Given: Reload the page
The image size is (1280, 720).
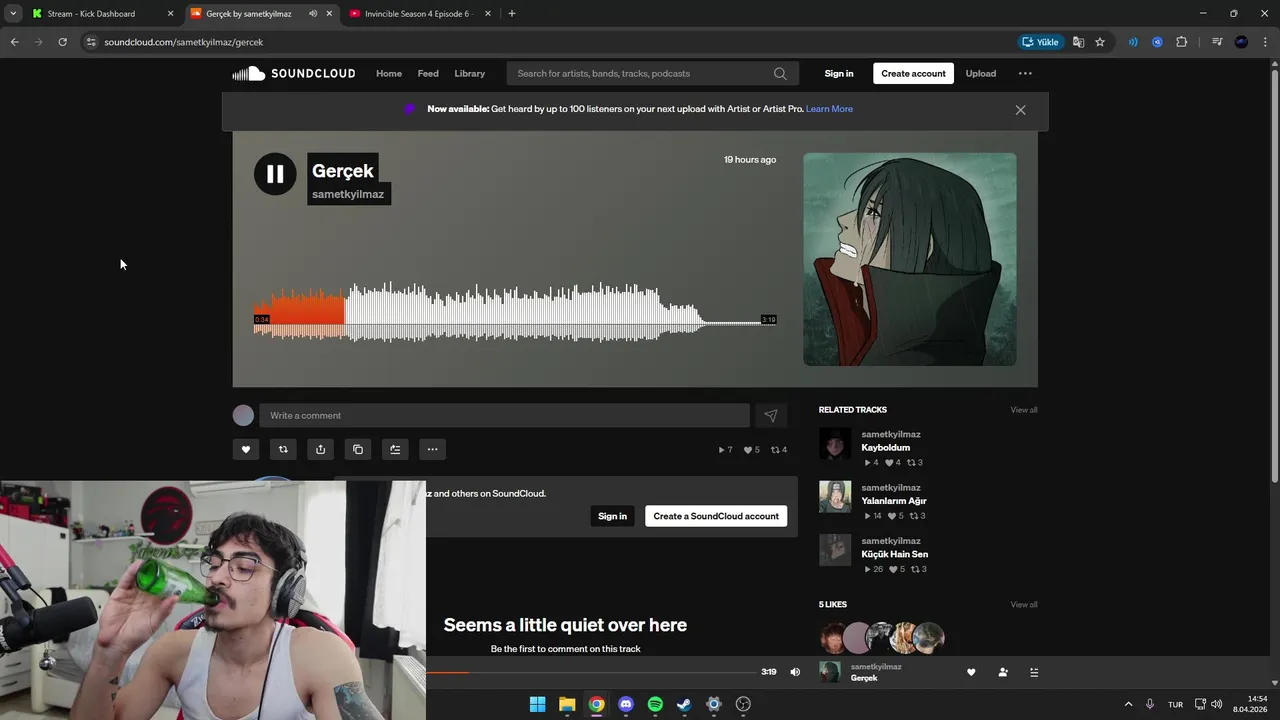Looking at the screenshot, I should tap(62, 42).
